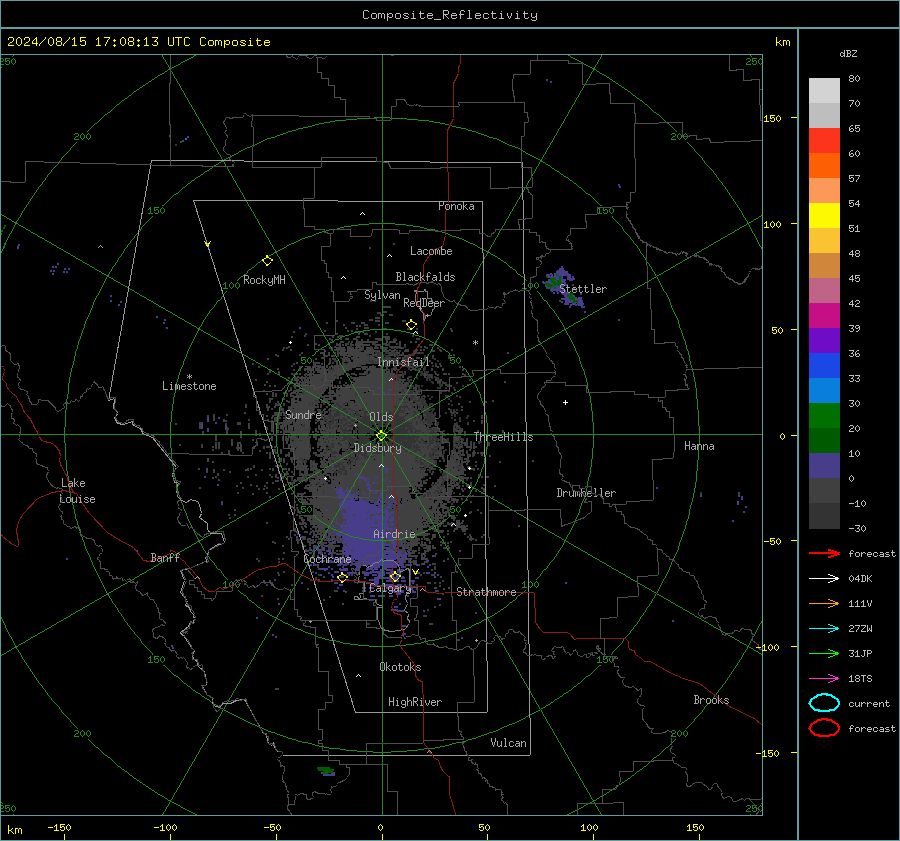Viewport: 900px width, 841px height.
Task: Click the RockyMH label
Action: pyautogui.click(x=264, y=280)
